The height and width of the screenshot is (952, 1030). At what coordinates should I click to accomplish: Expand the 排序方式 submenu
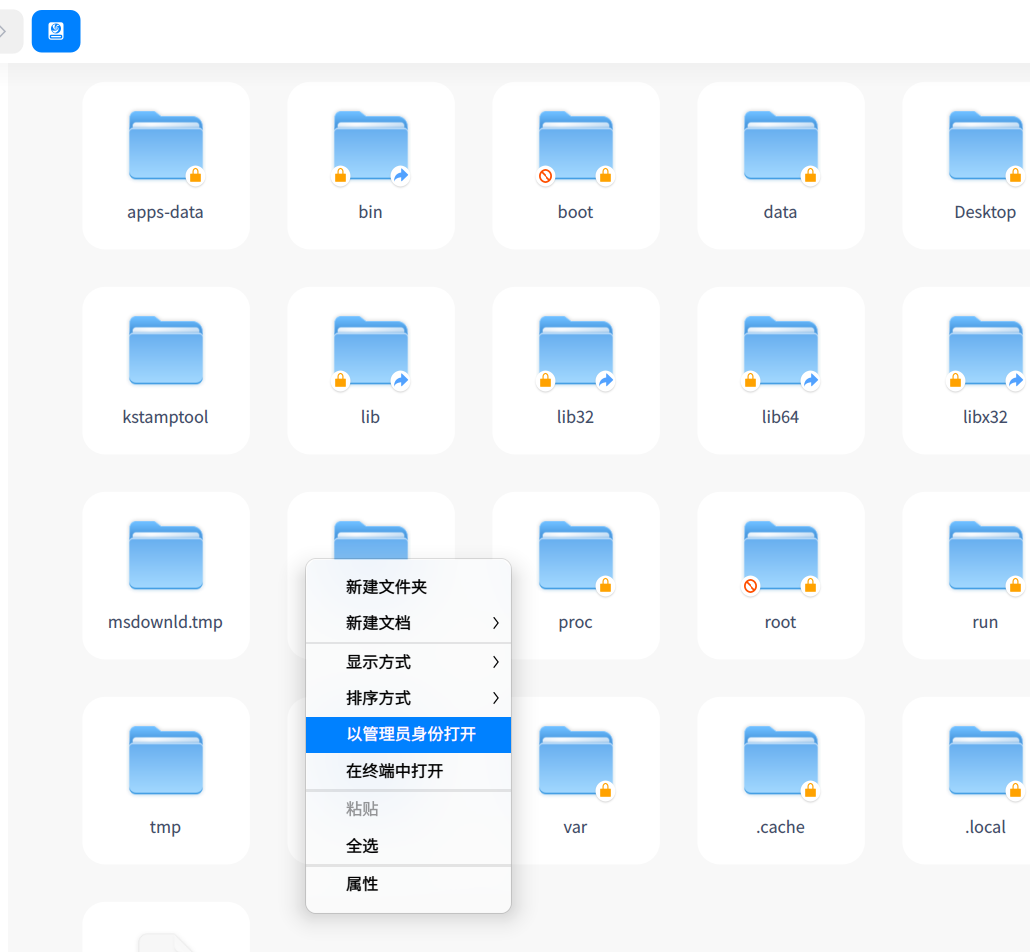(x=408, y=698)
